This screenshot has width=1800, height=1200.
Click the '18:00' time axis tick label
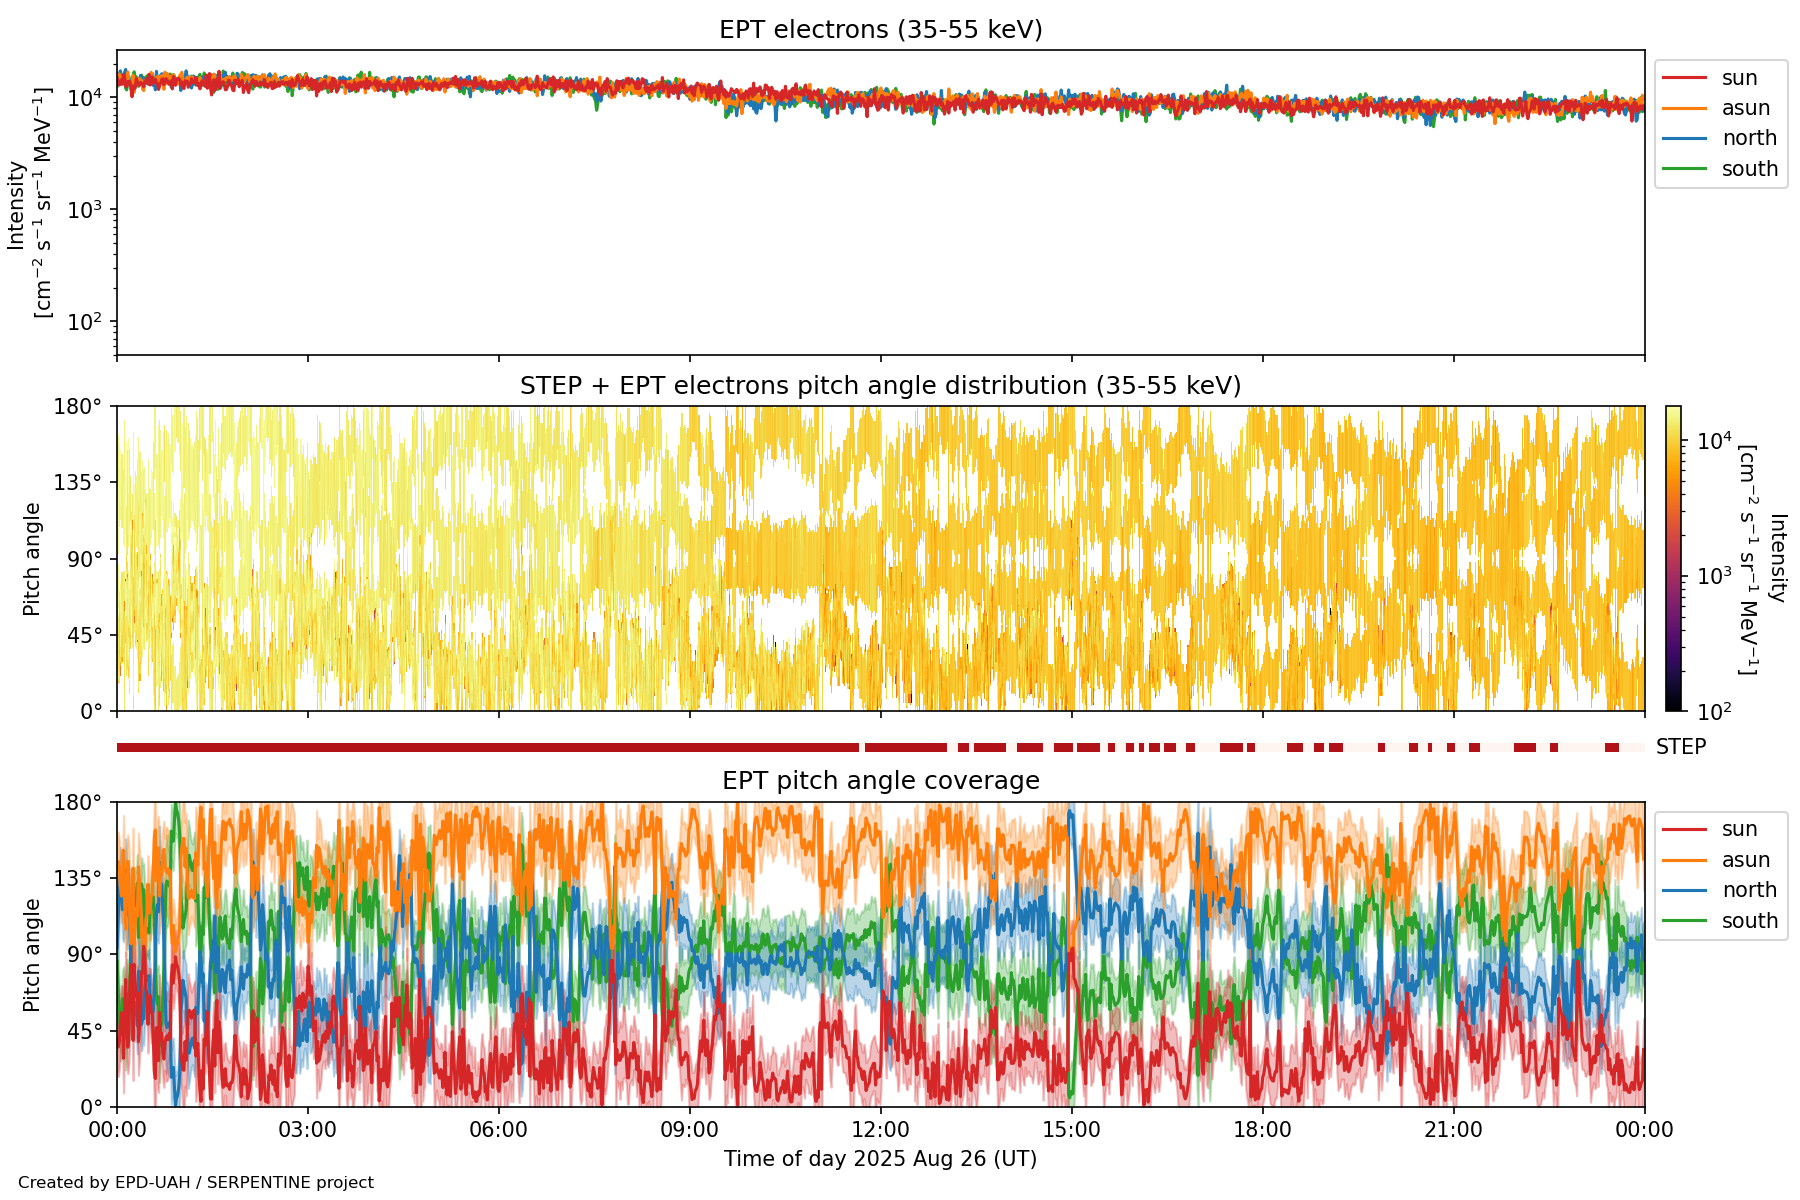(x=1262, y=1130)
